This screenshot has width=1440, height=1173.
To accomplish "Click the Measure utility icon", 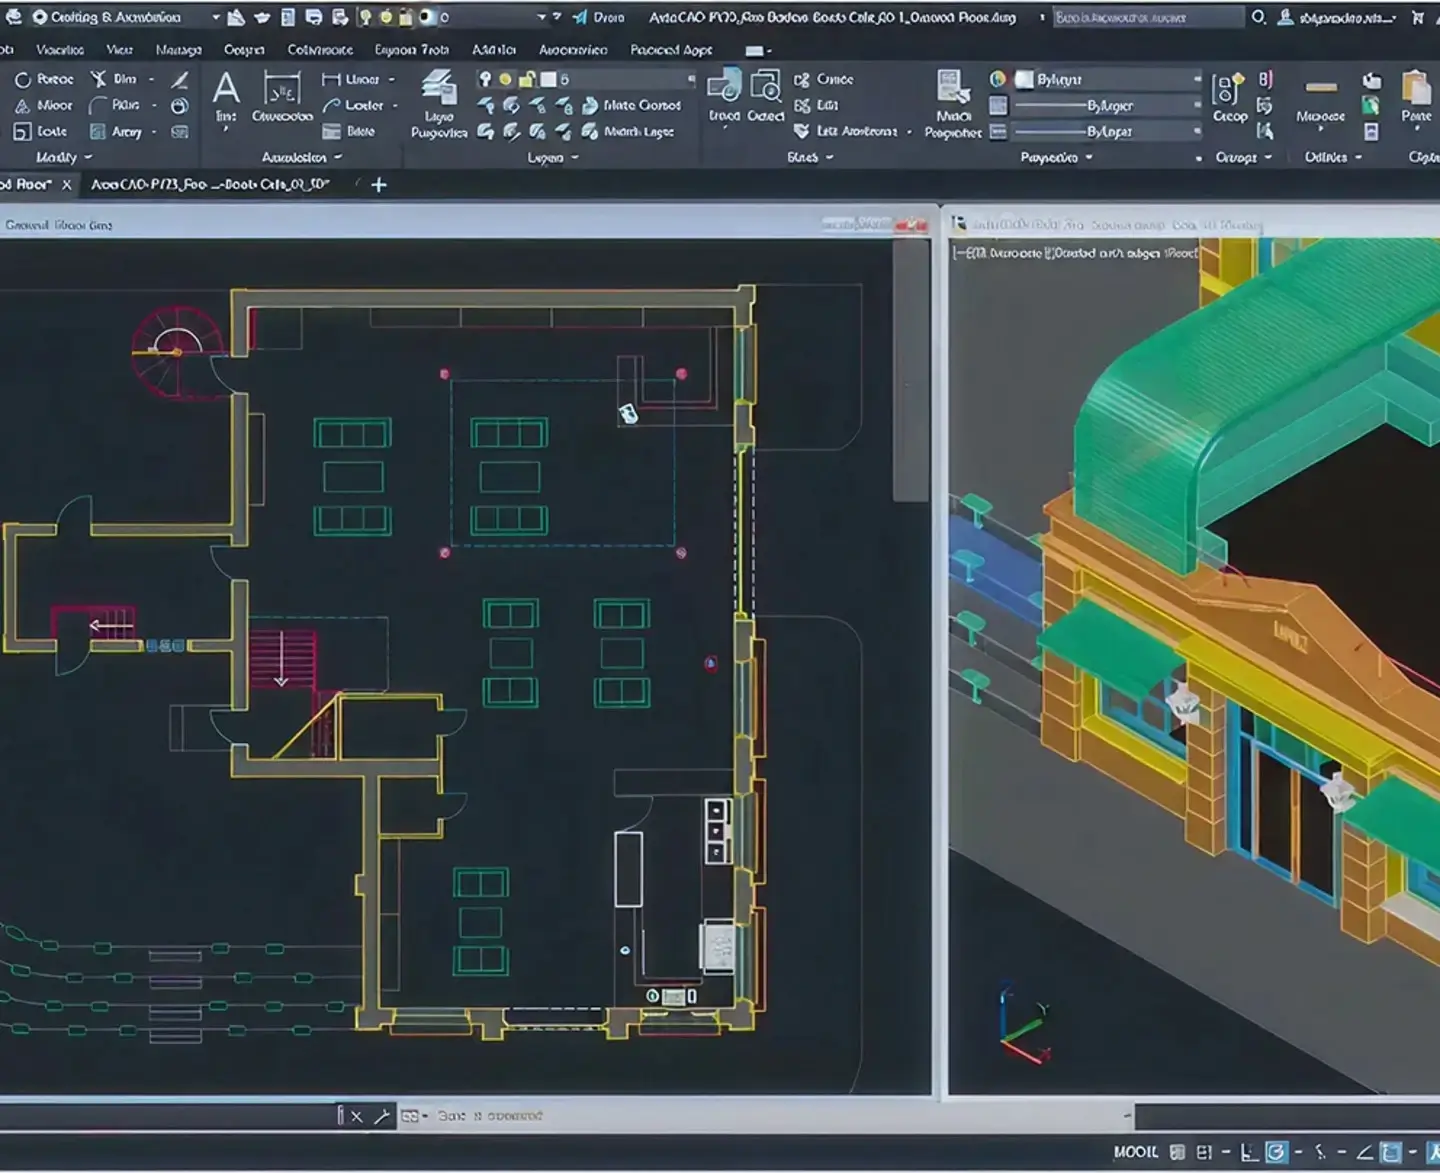I will (x=1320, y=90).
